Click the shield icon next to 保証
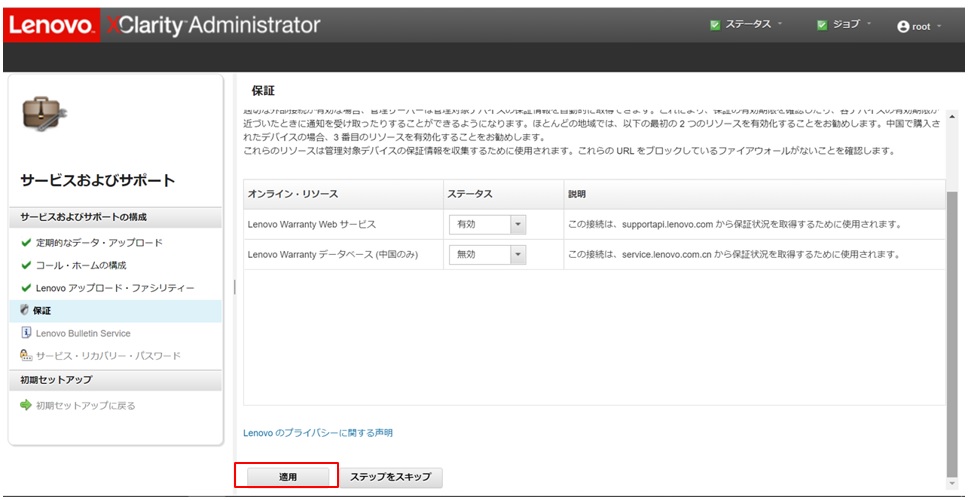This screenshot has width=970, height=500. coord(26,311)
